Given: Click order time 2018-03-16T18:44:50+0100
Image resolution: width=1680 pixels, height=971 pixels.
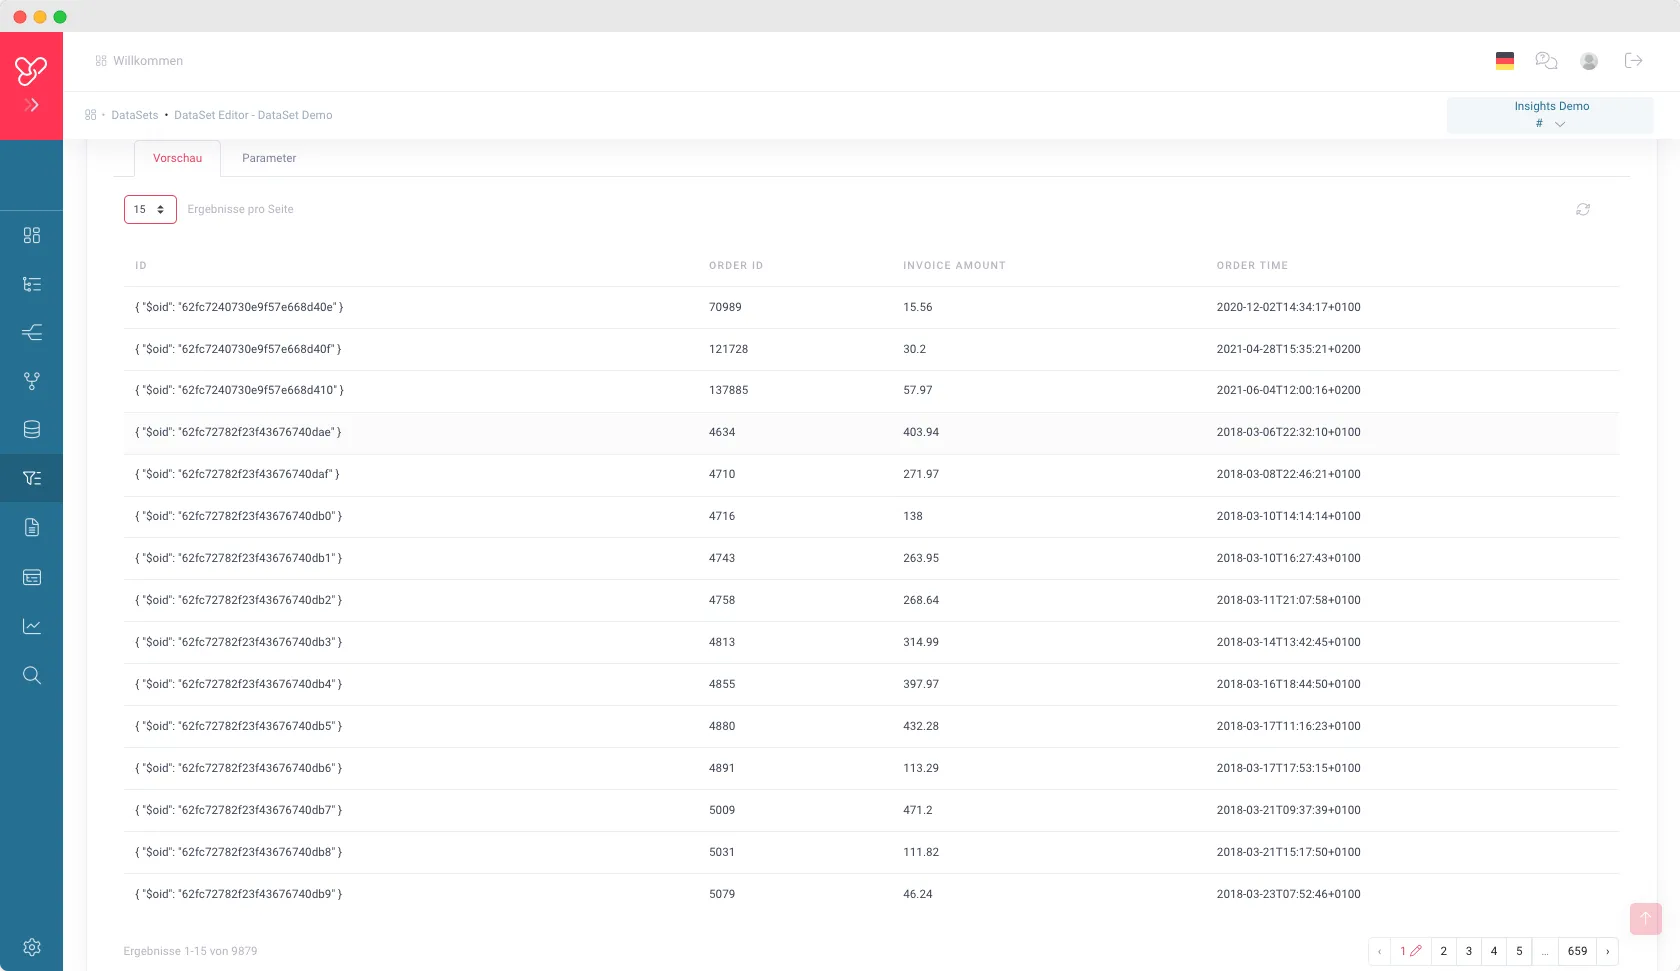Looking at the screenshot, I should coord(1288,684).
